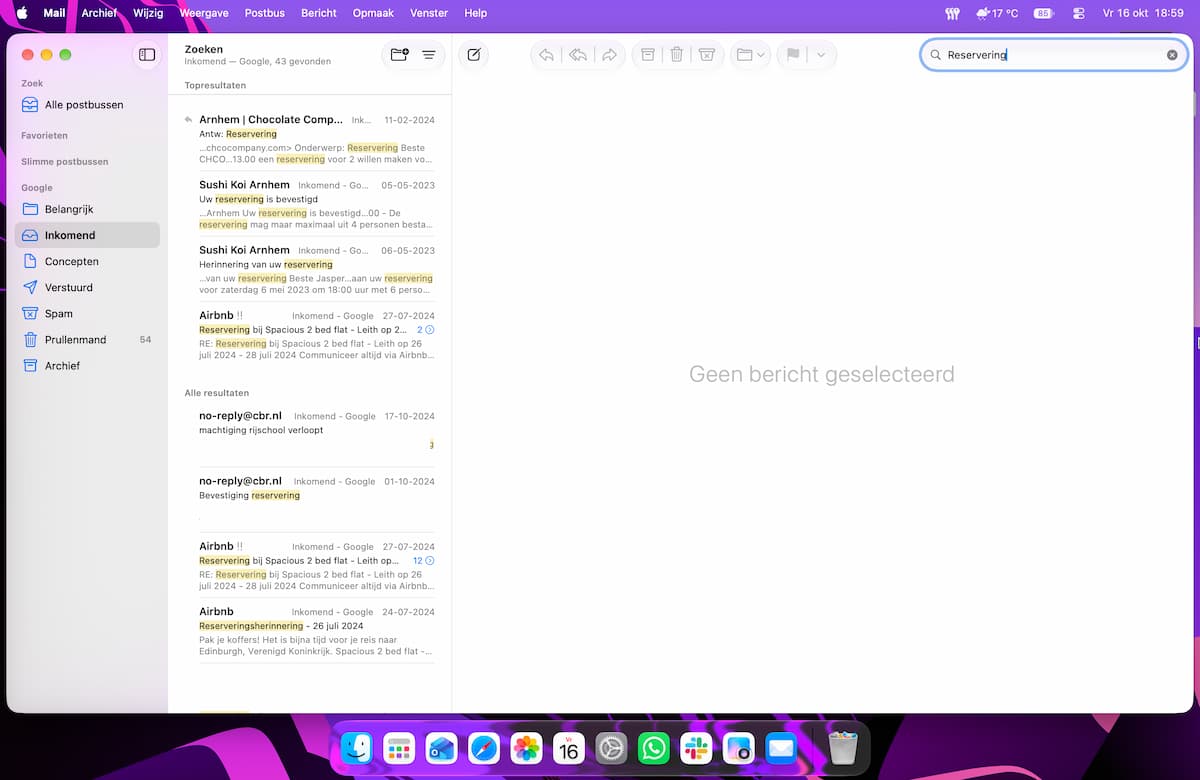Viewport: 1200px width, 780px height.
Task: Open System Settings from the Dock
Action: [x=611, y=748]
